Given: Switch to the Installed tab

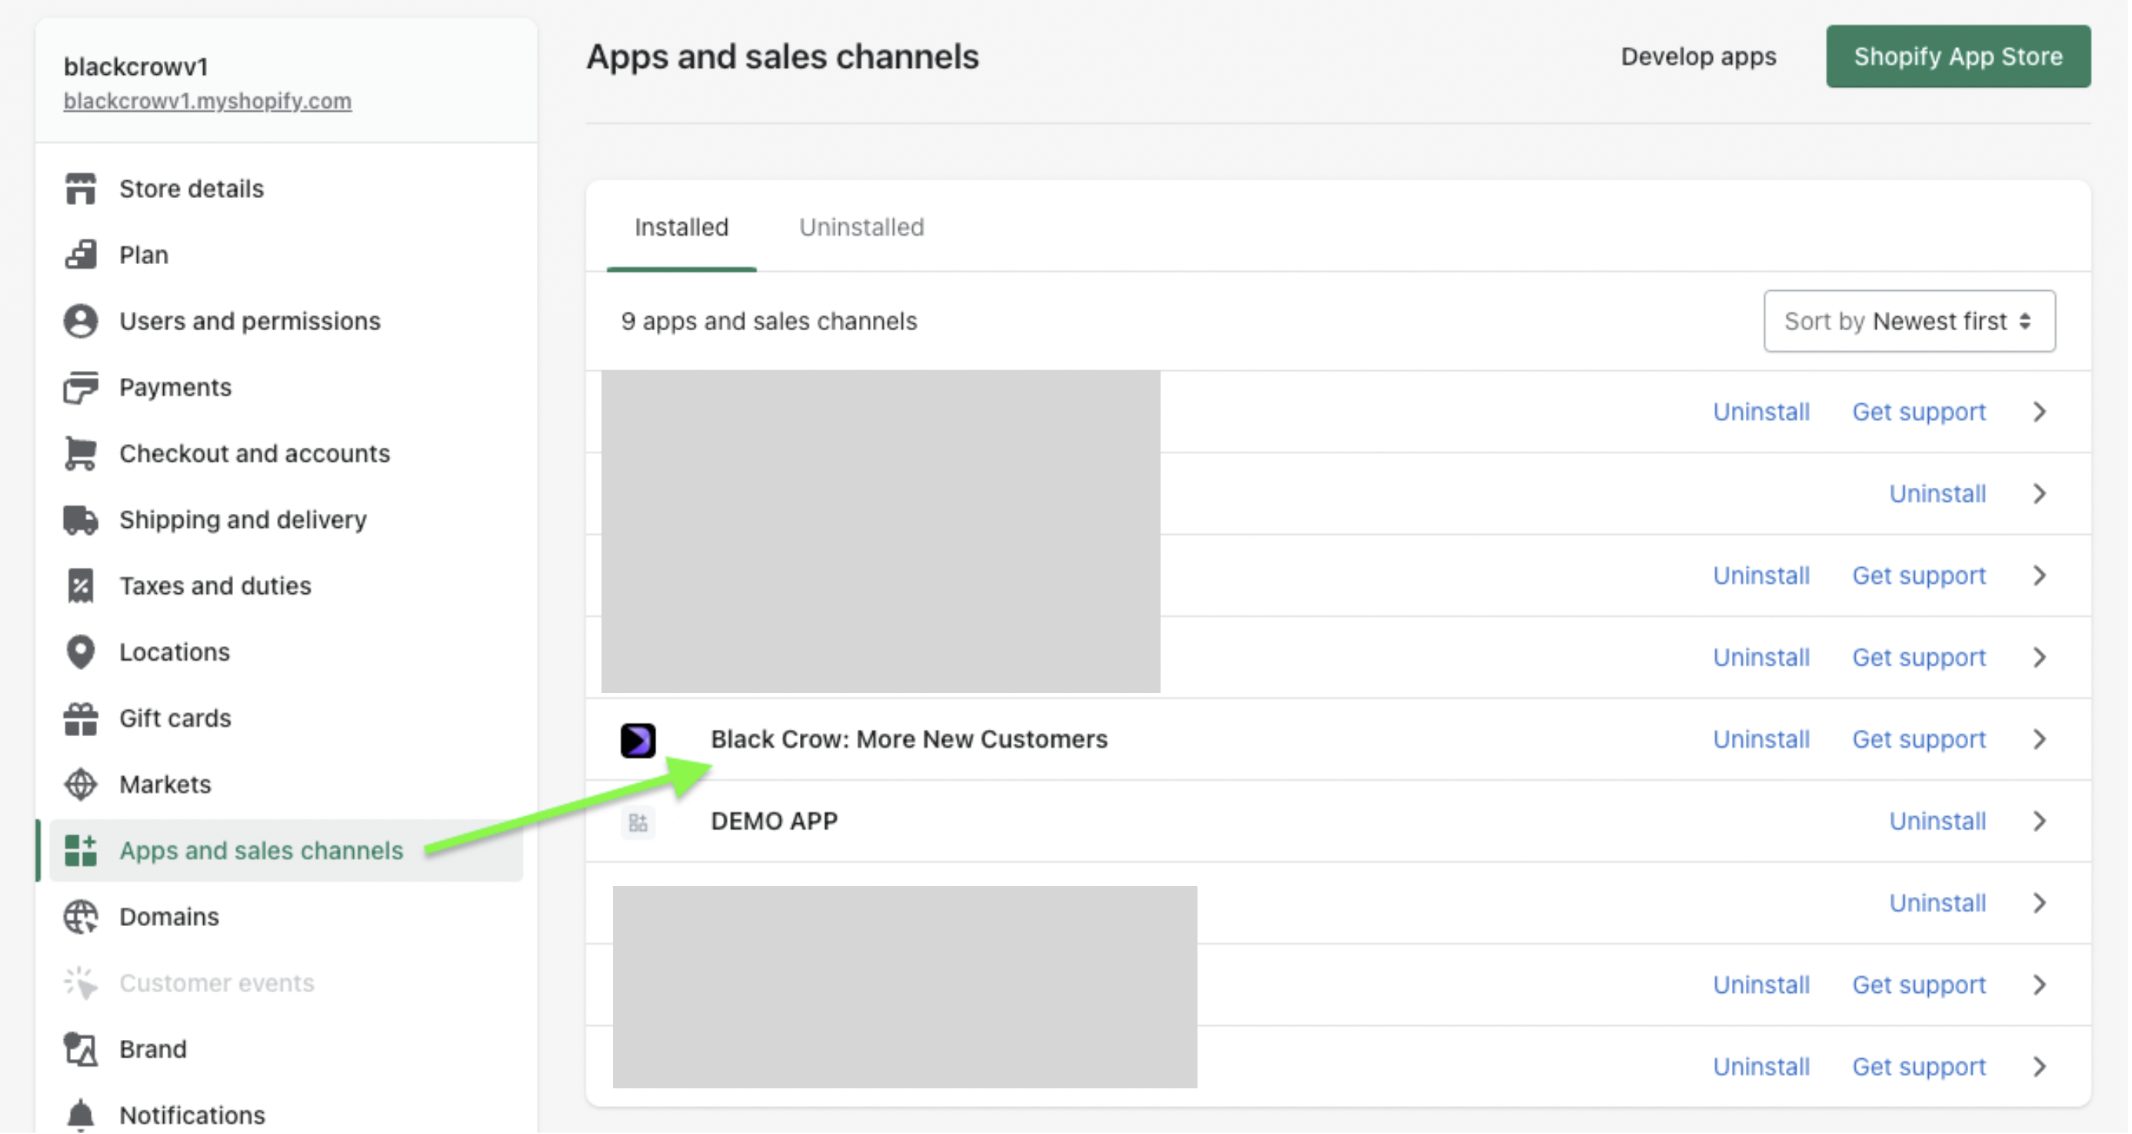Looking at the screenshot, I should point(681,227).
